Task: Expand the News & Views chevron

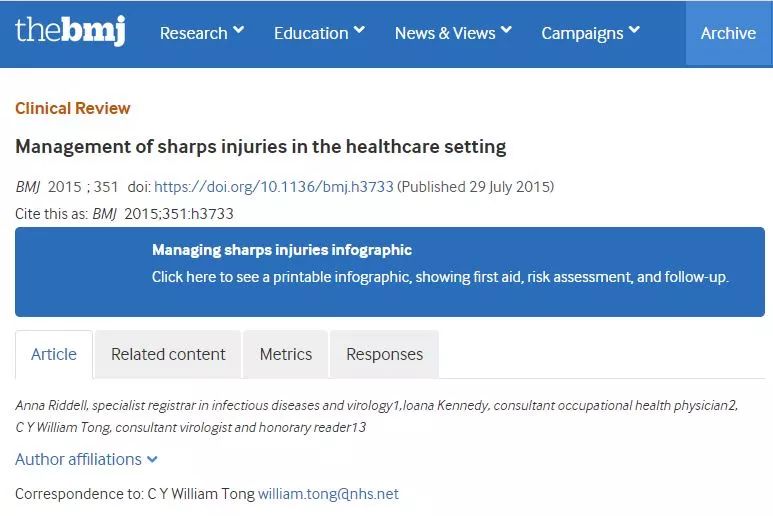Action: pos(506,31)
